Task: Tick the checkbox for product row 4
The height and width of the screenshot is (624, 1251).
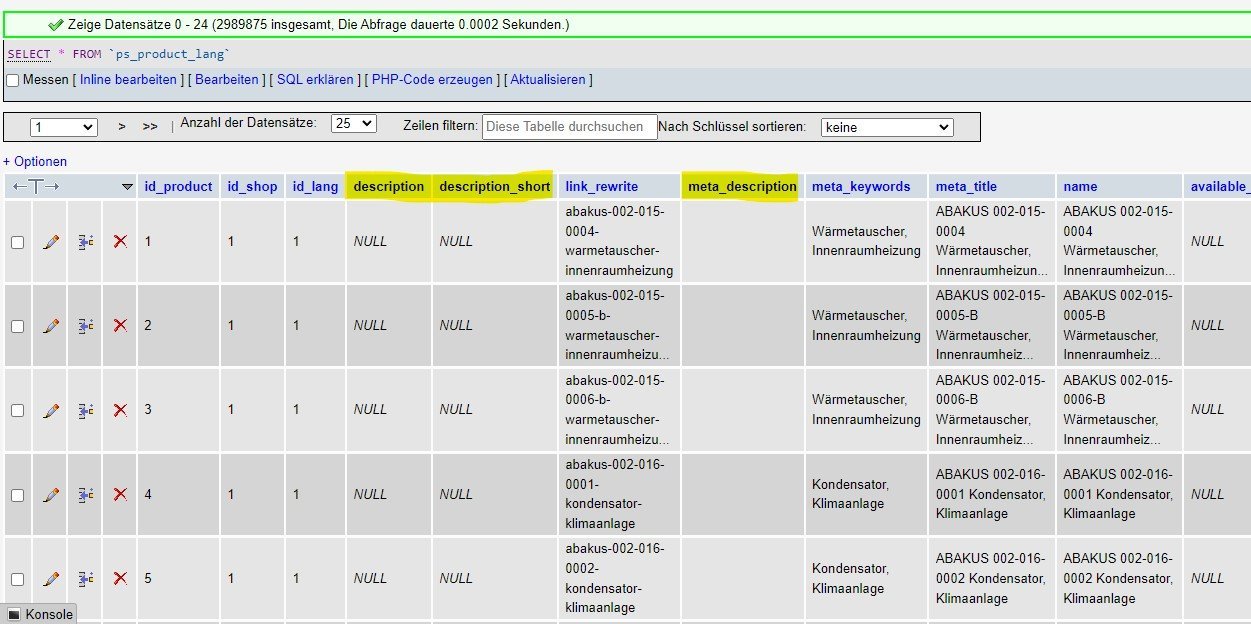Action: coord(17,495)
